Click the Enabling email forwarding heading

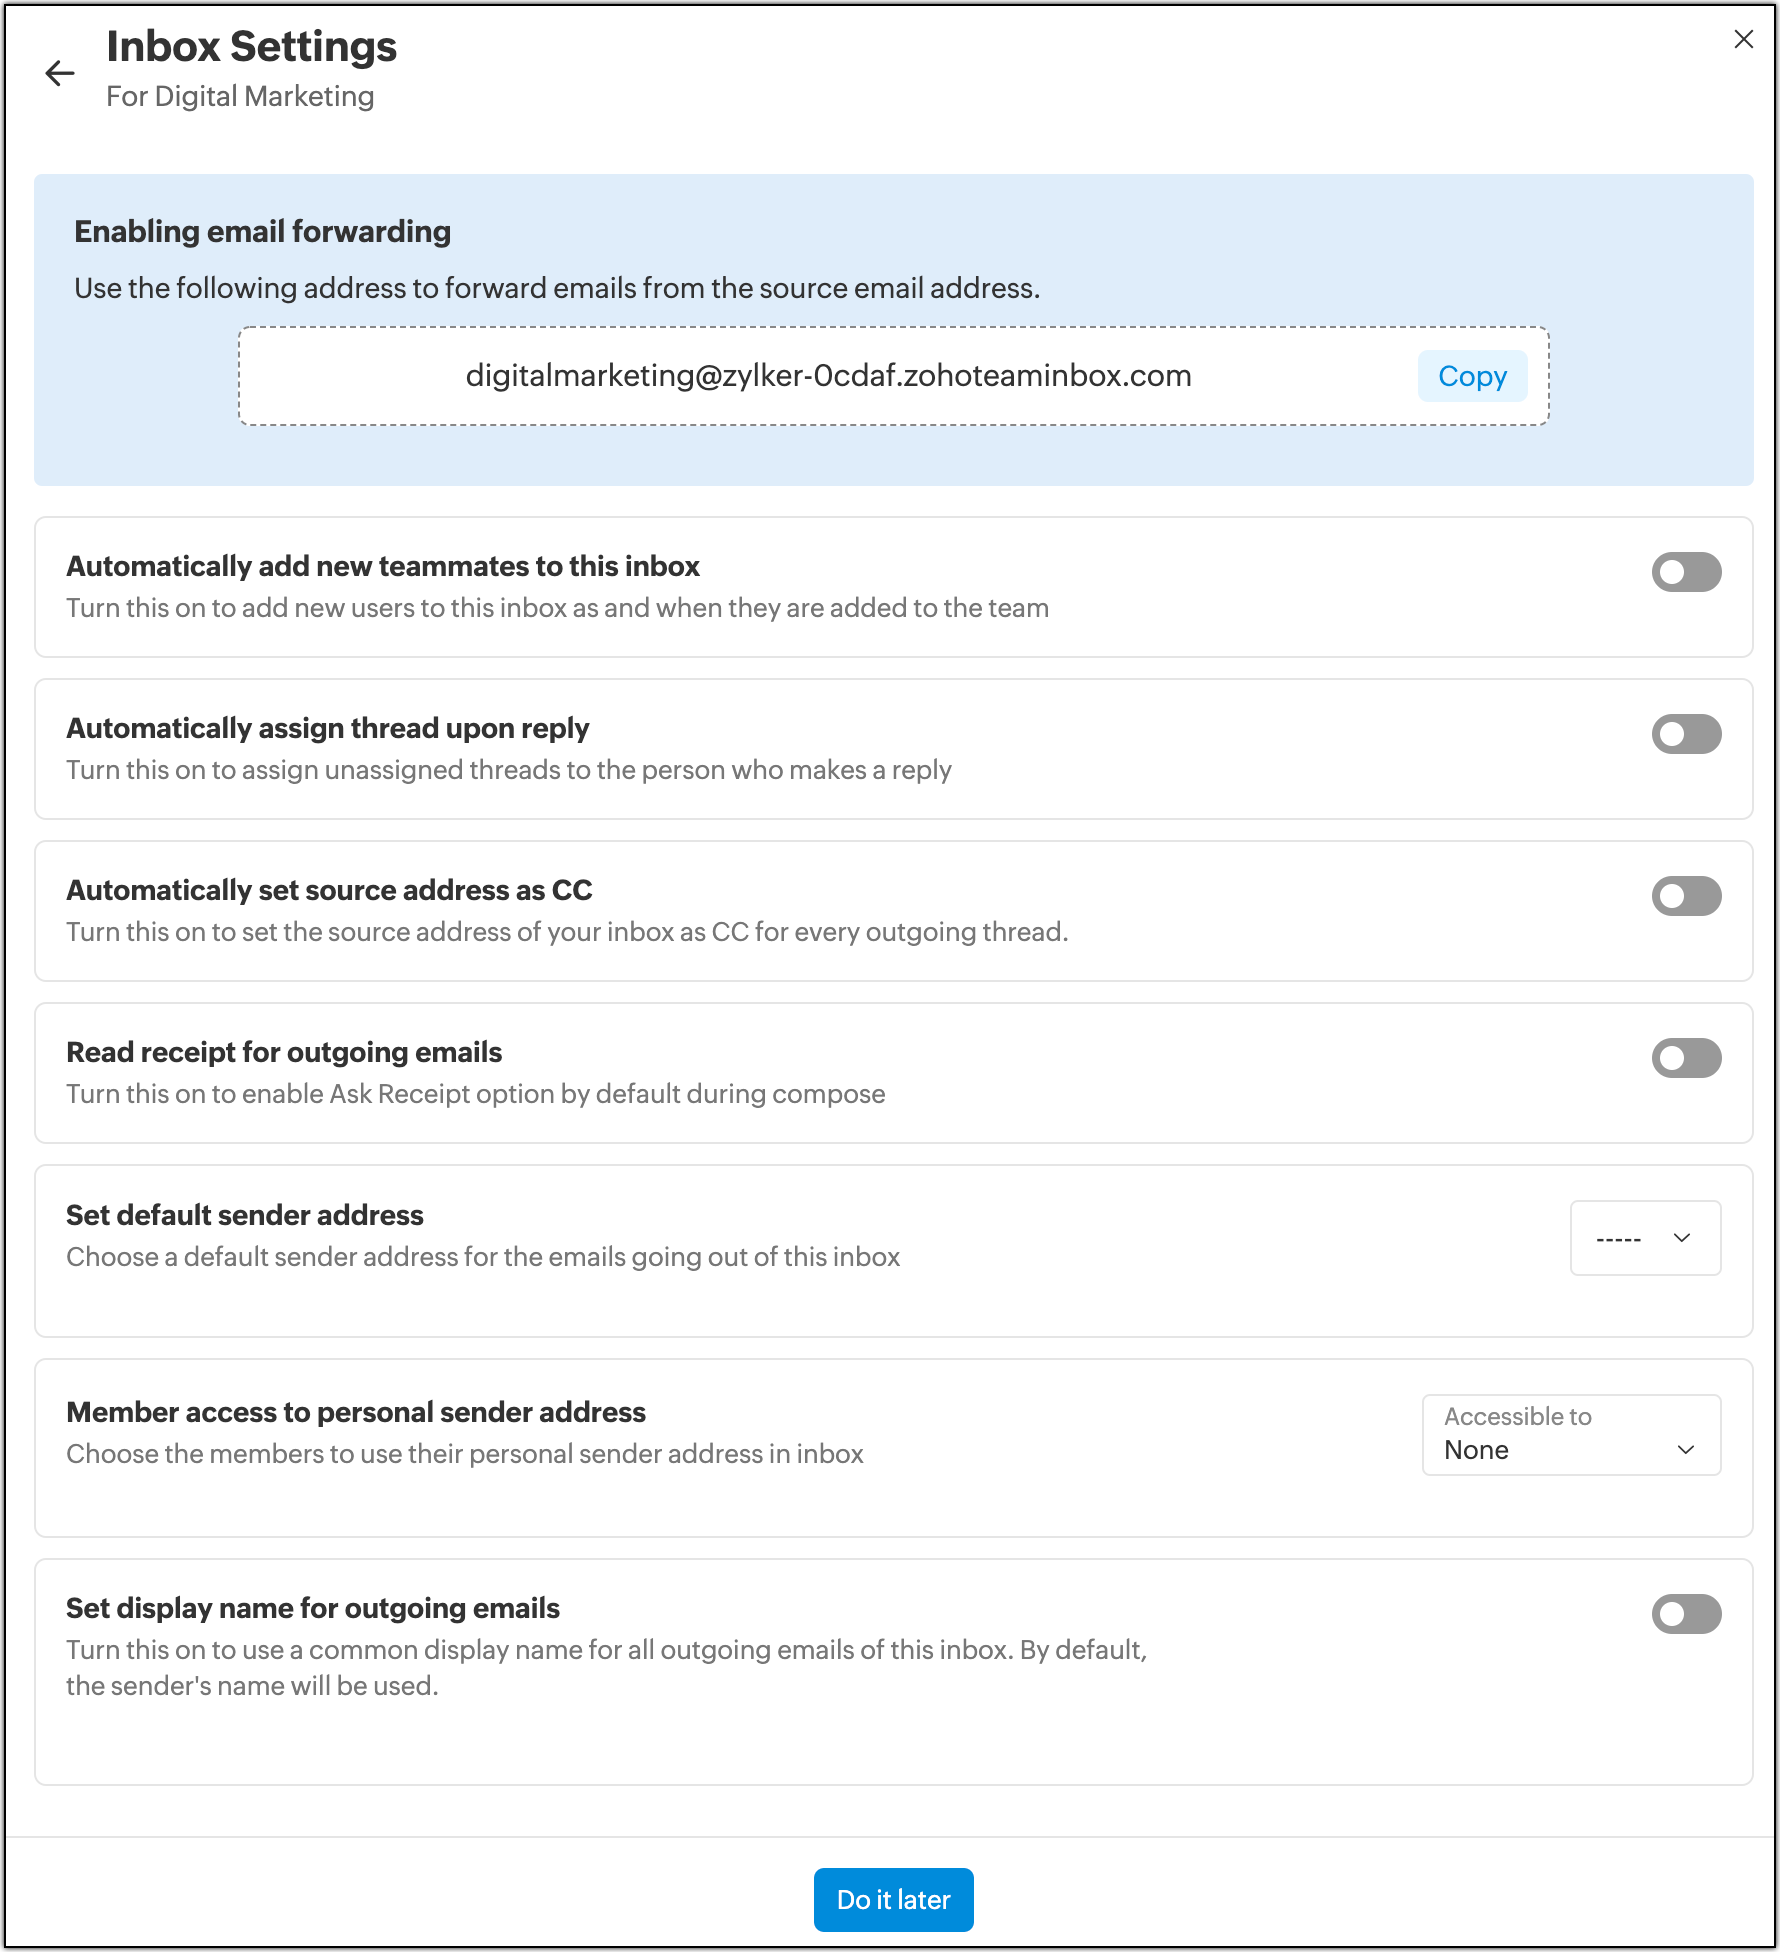[x=262, y=231]
